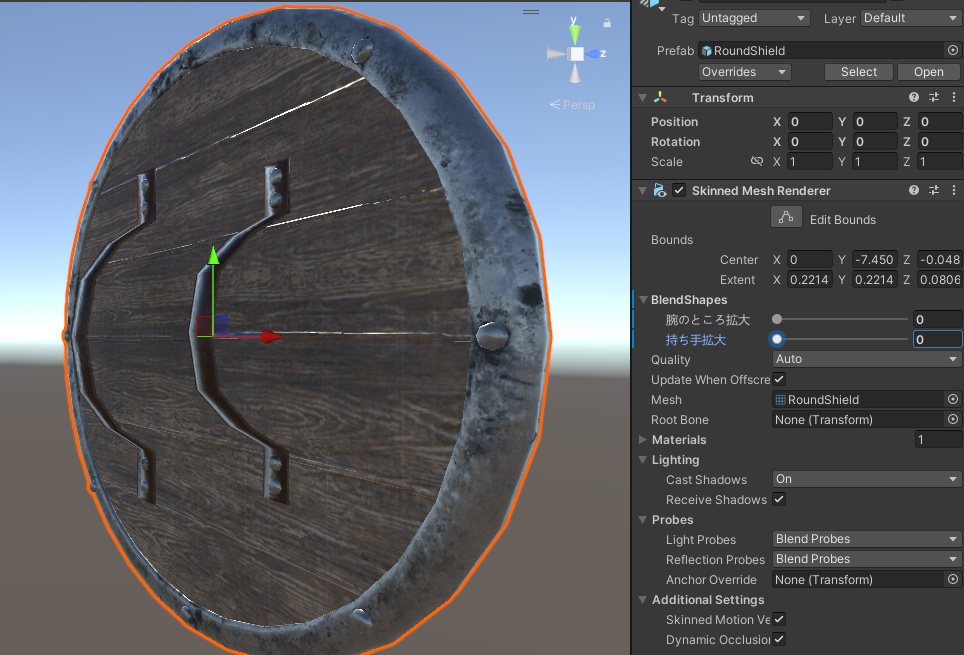Open Skinned Mesh Renderer preset settings
Image resolution: width=964 pixels, height=655 pixels.
tap(934, 191)
